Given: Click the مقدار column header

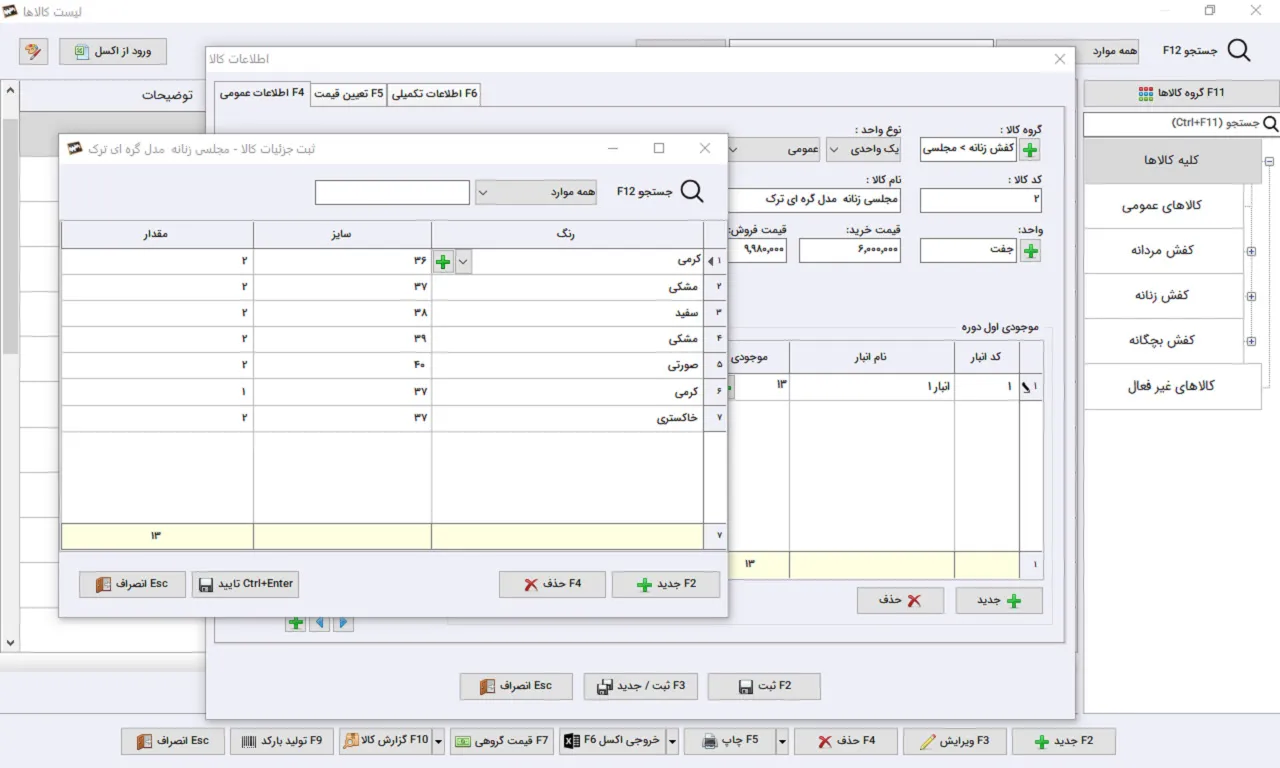Looking at the screenshot, I should click(x=157, y=234).
